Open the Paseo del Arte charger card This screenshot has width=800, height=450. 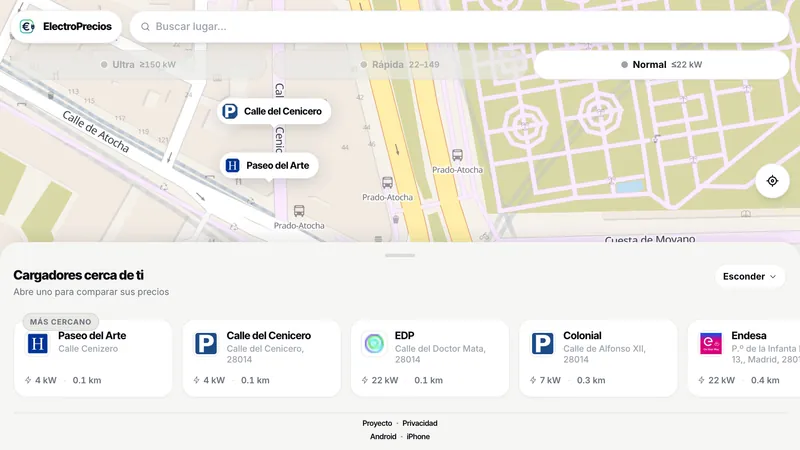pos(93,358)
